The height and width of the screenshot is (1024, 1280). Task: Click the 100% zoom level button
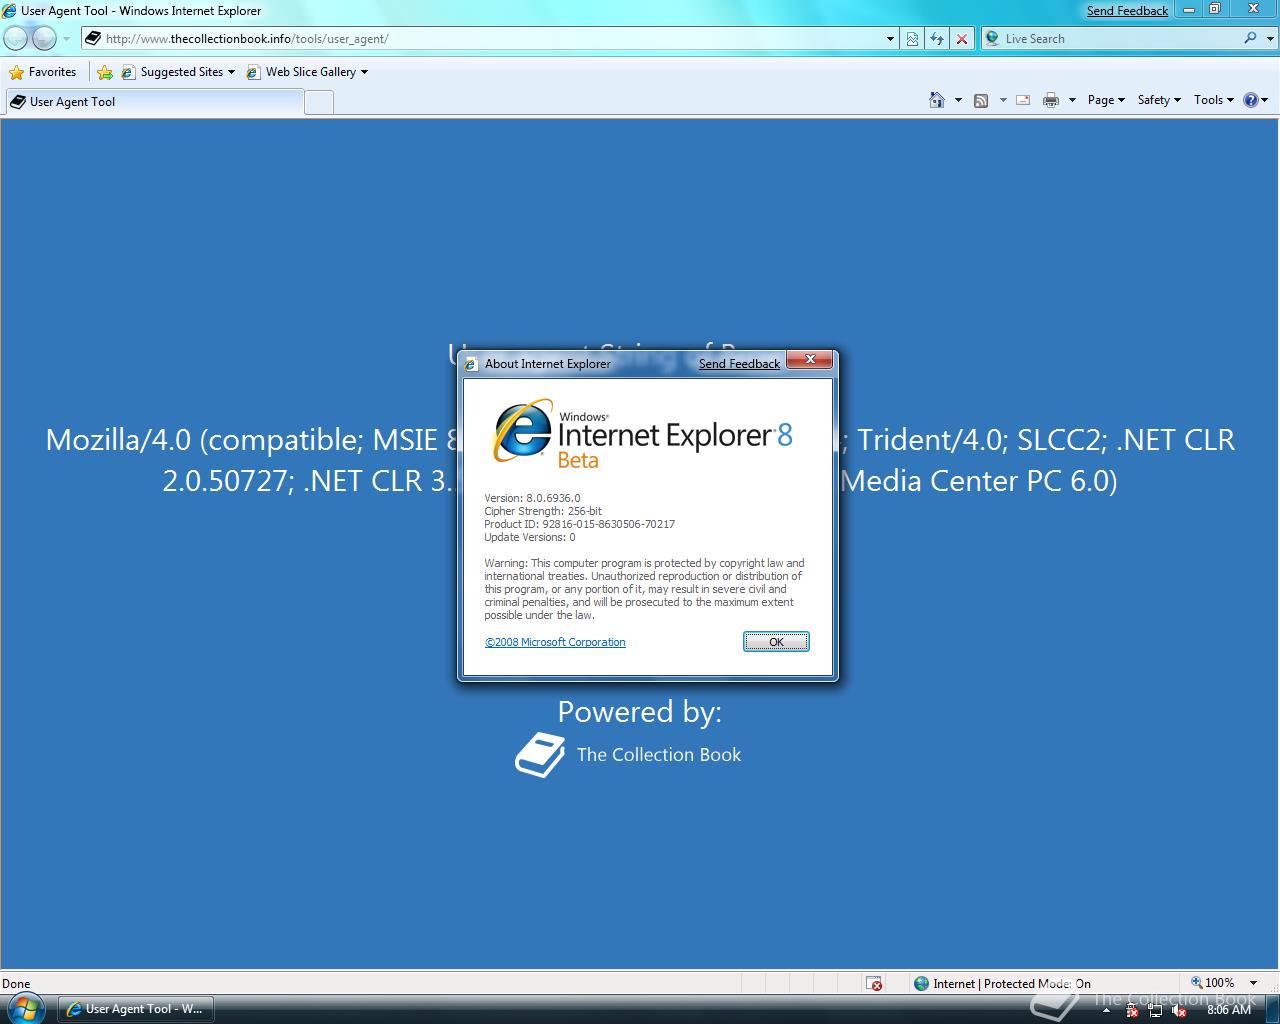pyautogui.click(x=1211, y=983)
